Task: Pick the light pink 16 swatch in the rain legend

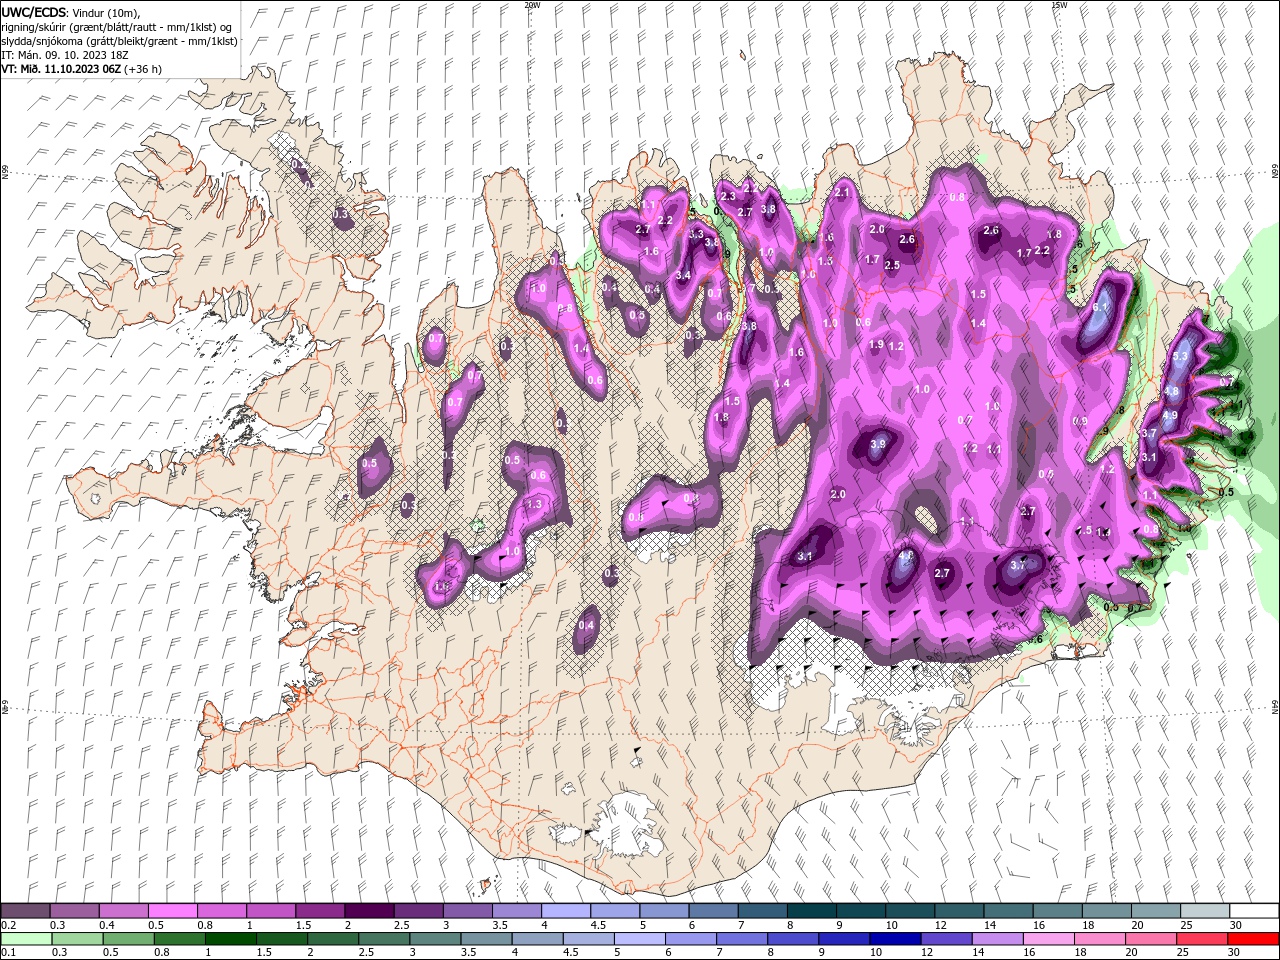Action: point(1048,939)
